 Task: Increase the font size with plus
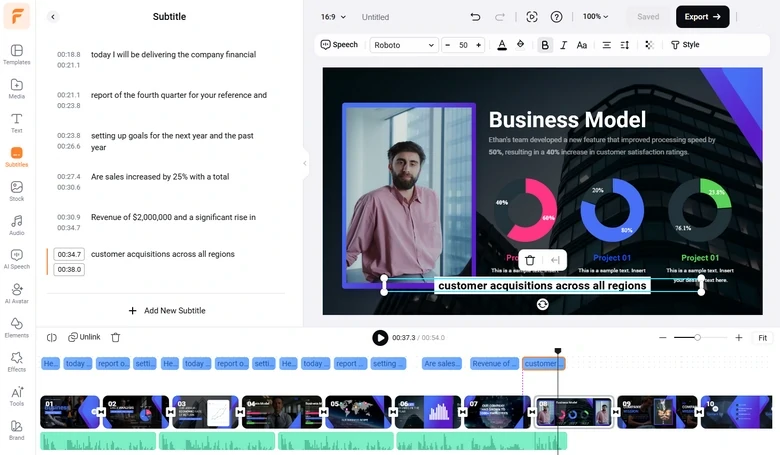click(478, 45)
